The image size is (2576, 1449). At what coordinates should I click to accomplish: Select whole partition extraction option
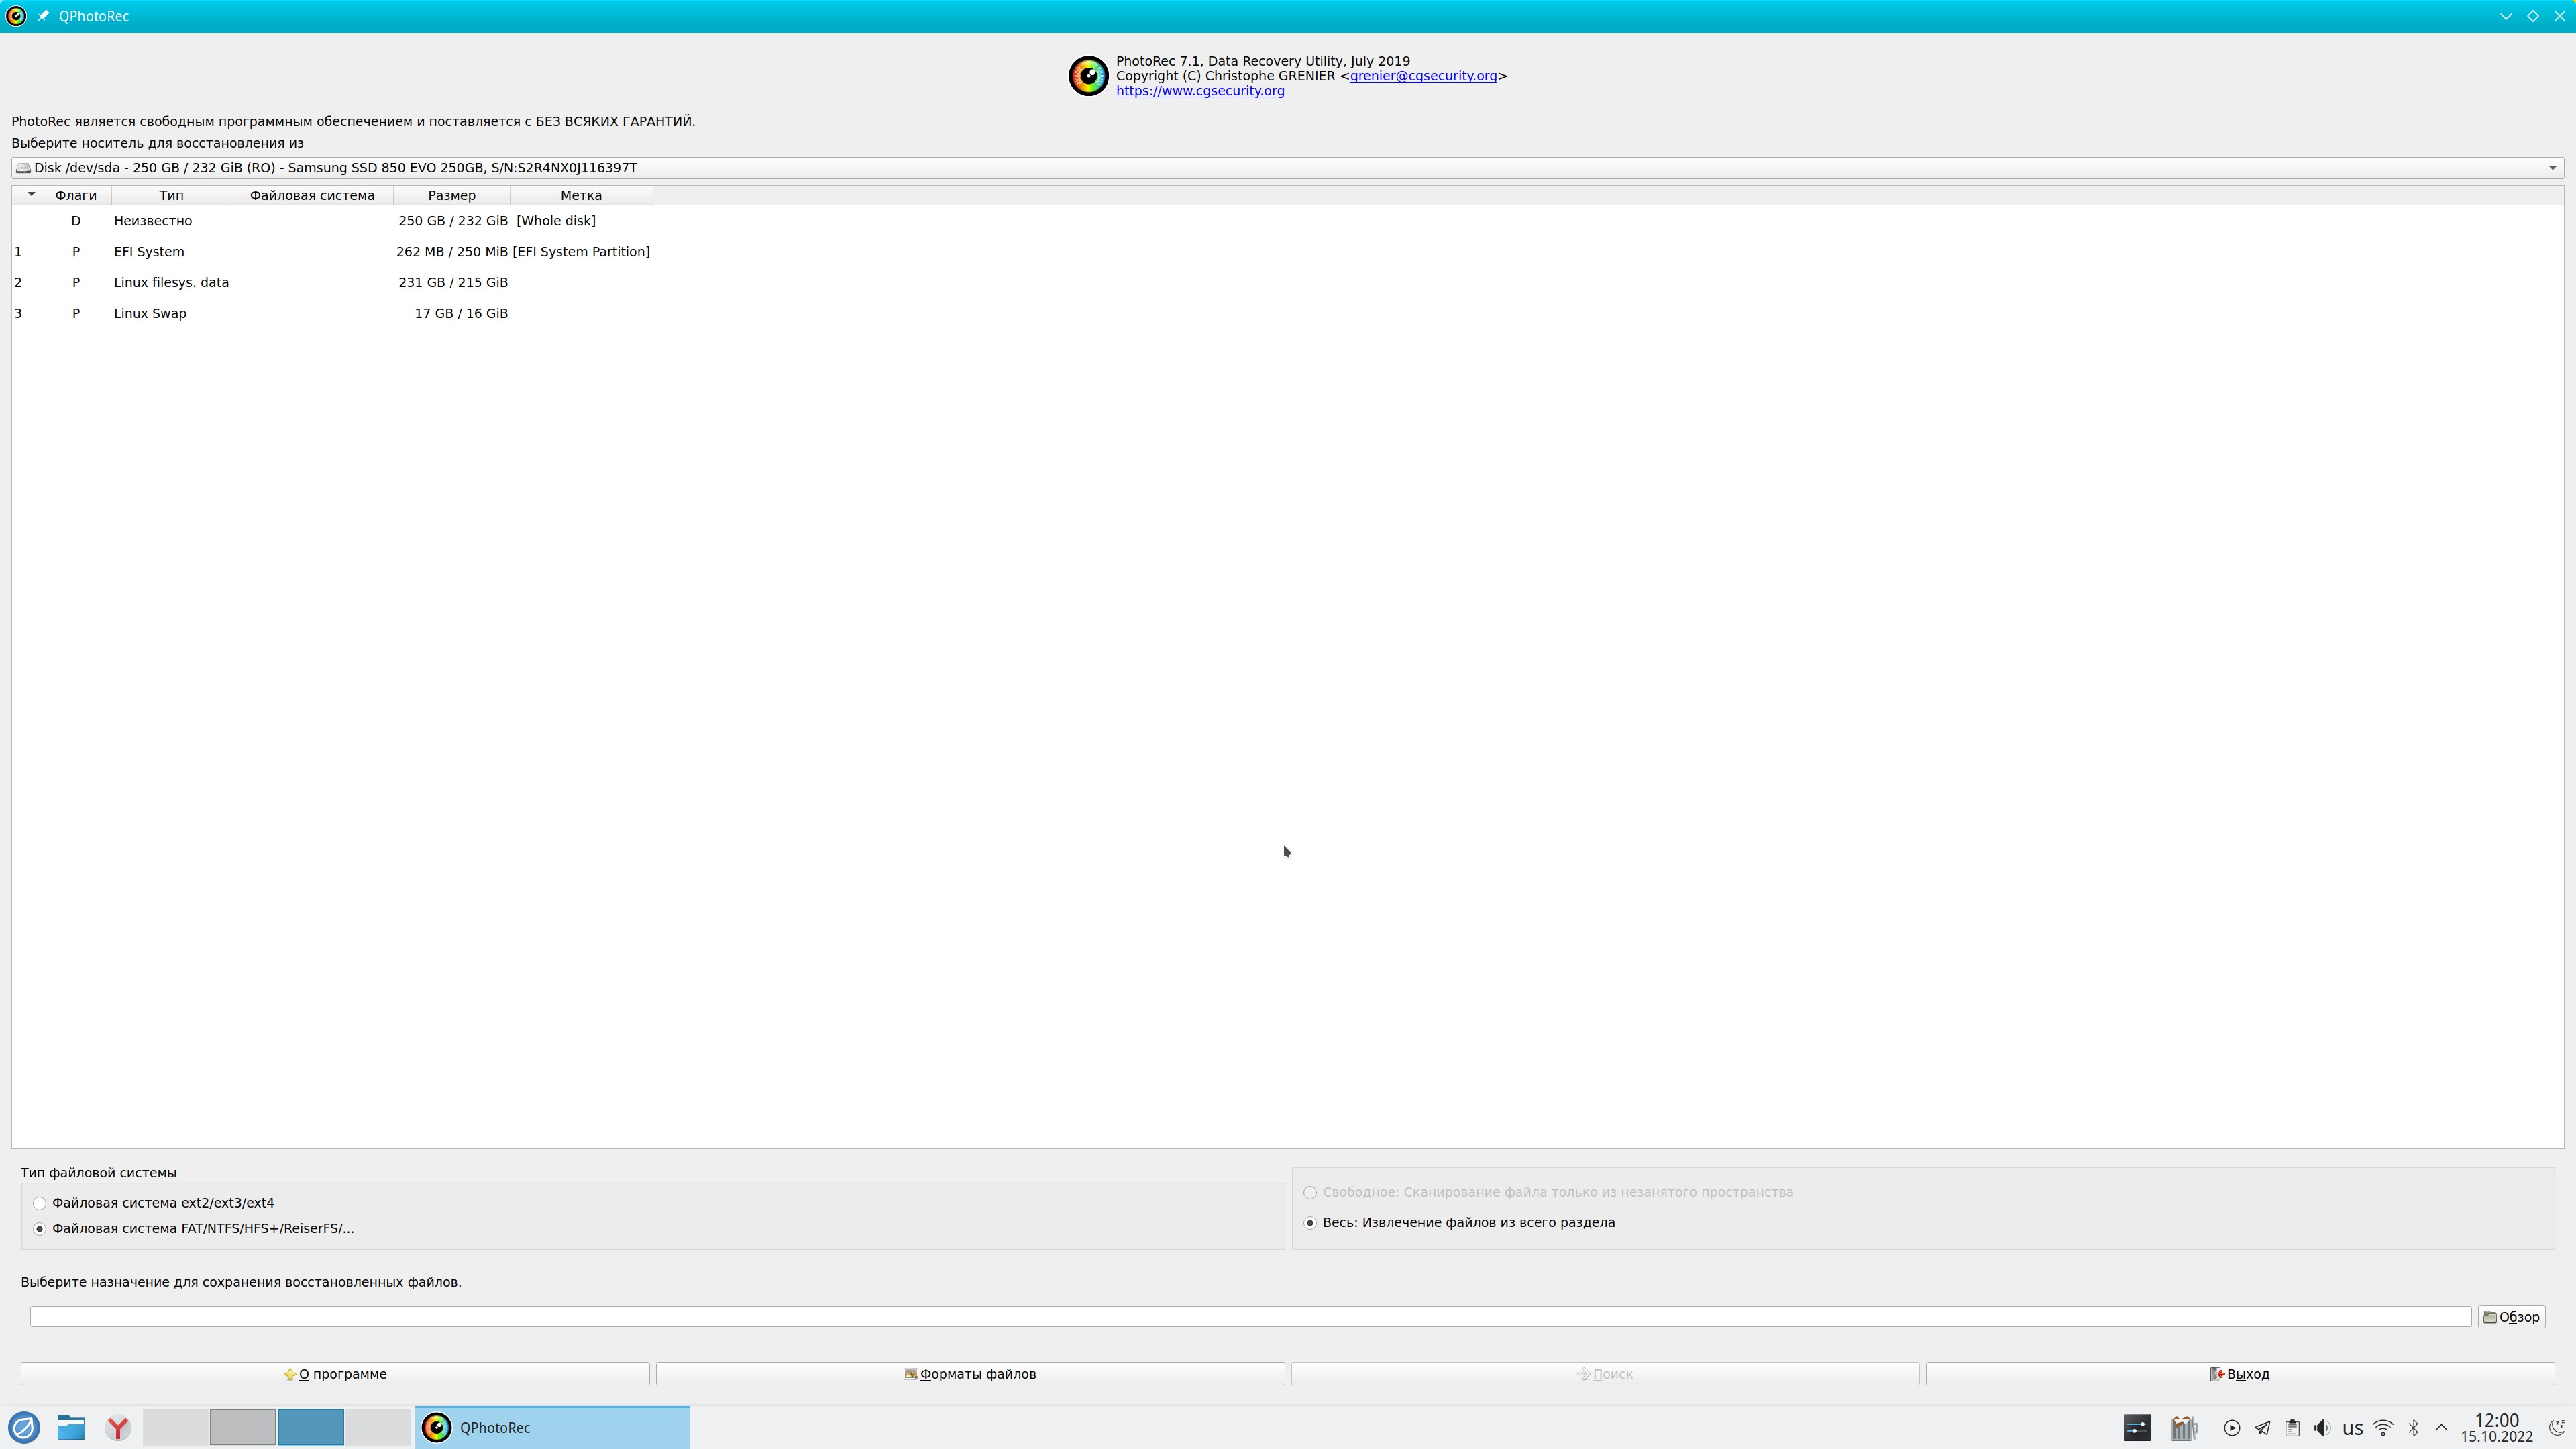pos(1310,1223)
